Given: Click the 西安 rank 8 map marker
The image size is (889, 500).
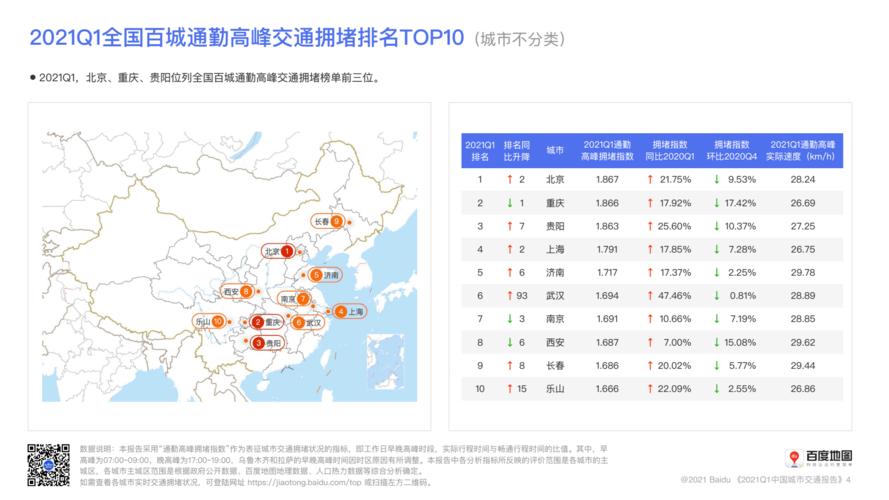Looking at the screenshot, I should pyautogui.click(x=237, y=291).
